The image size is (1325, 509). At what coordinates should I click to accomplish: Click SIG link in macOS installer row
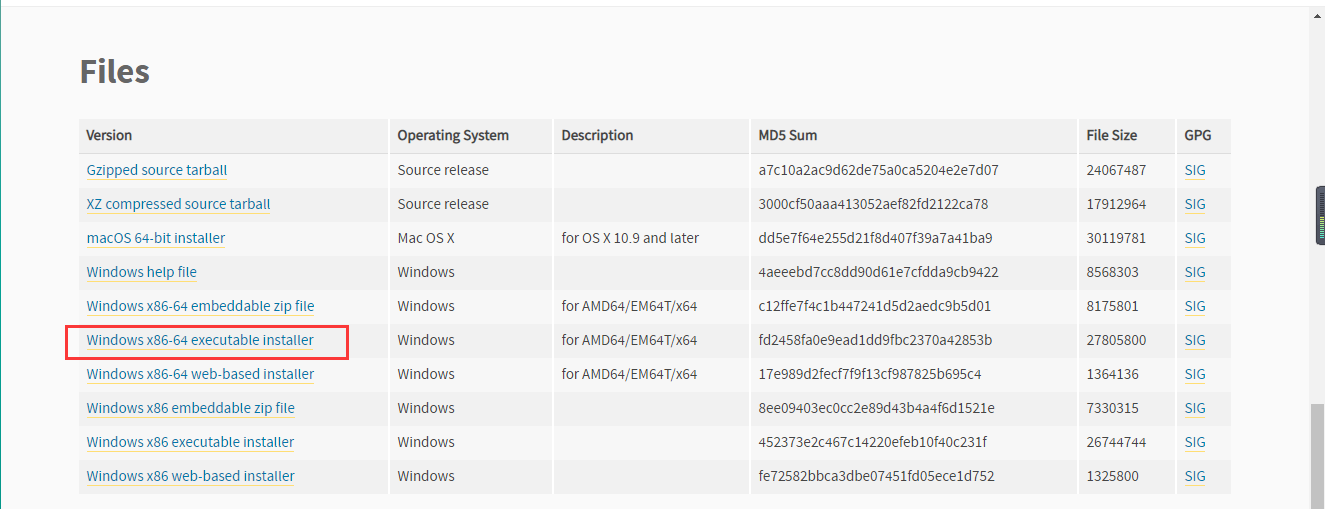click(x=1195, y=238)
